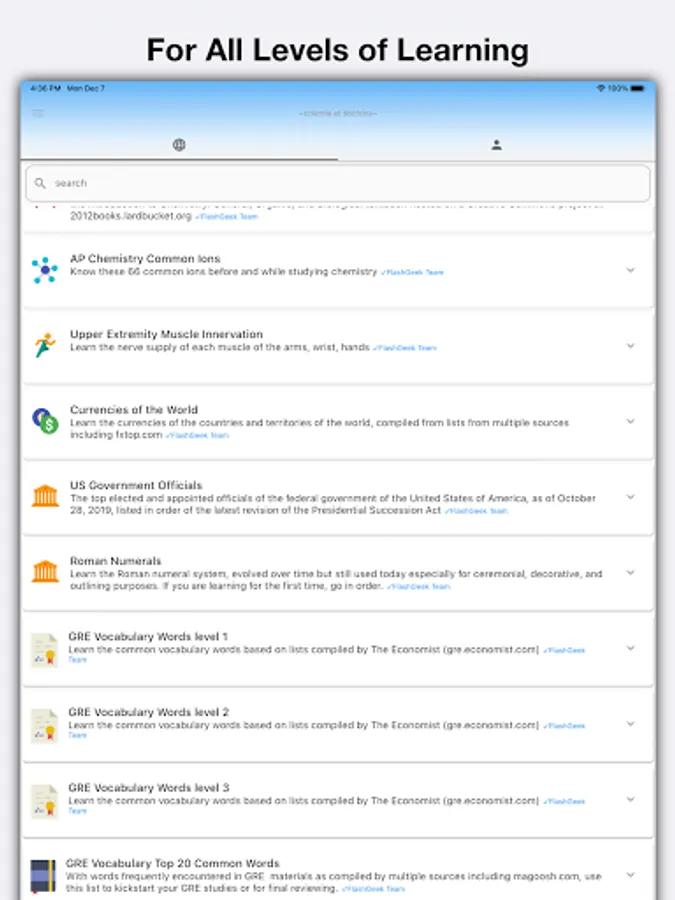675x900 pixels.
Task: Click GRE Vocabulary level 2 certificate icon
Action: [44, 726]
